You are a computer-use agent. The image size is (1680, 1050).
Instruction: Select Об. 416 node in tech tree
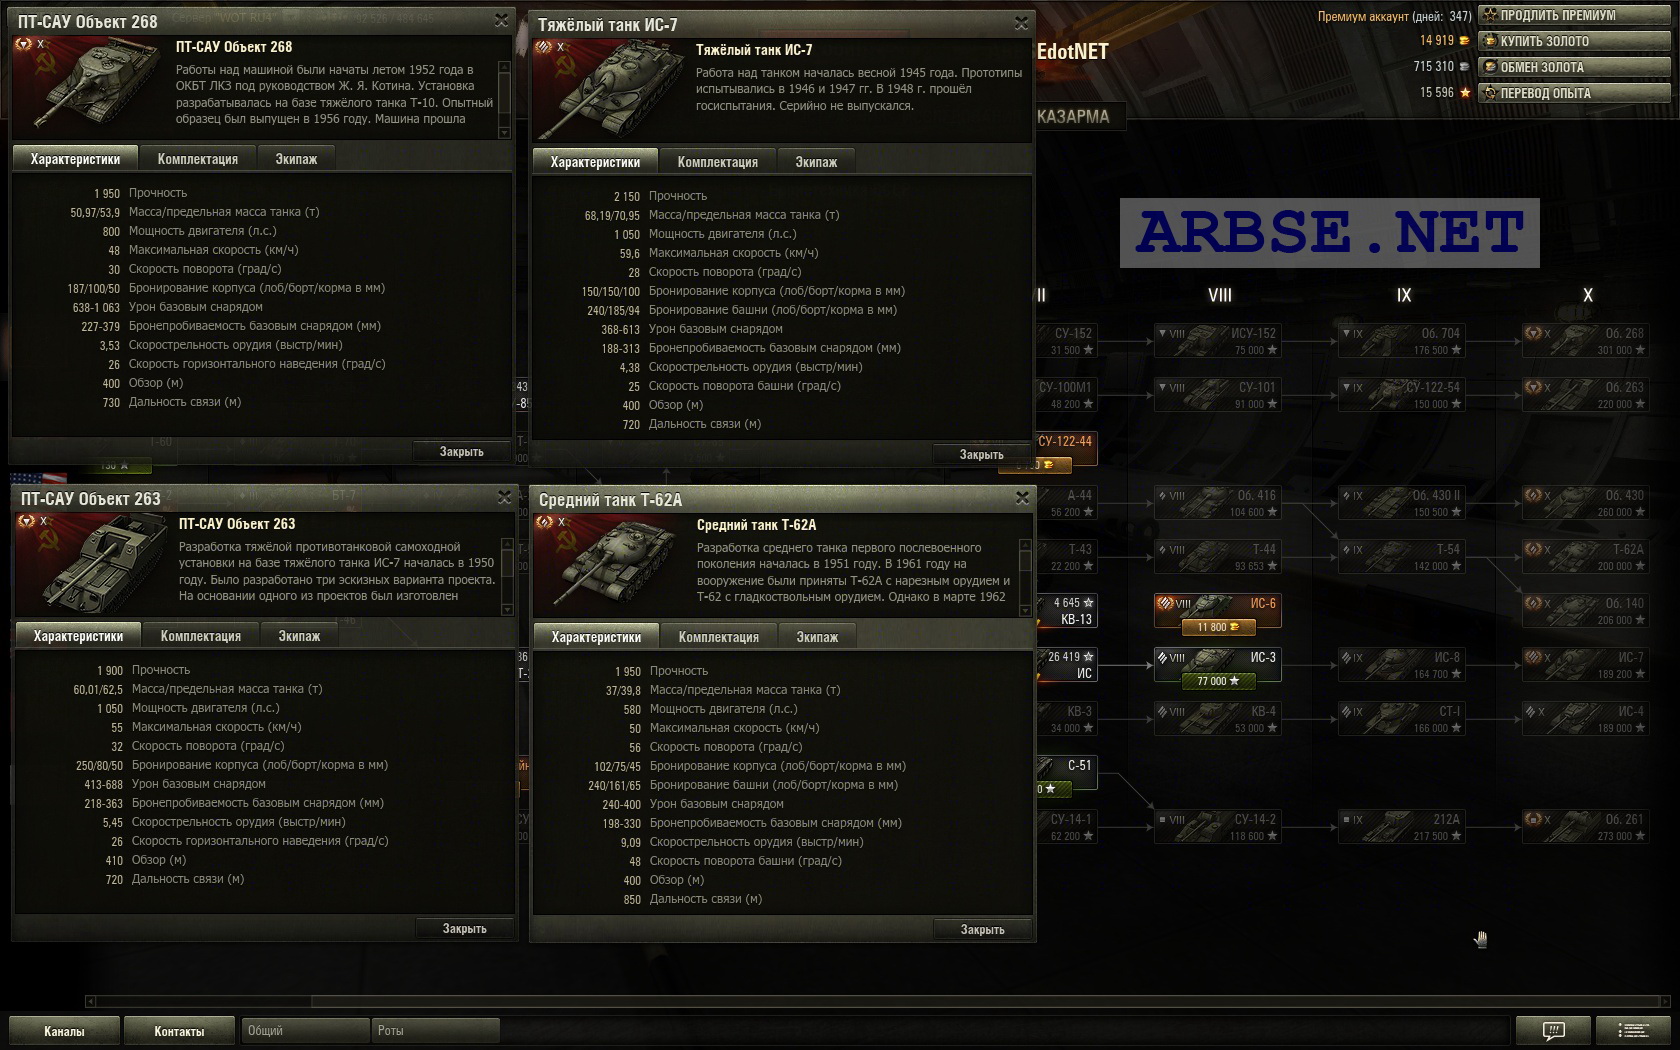pos(1217,503)
